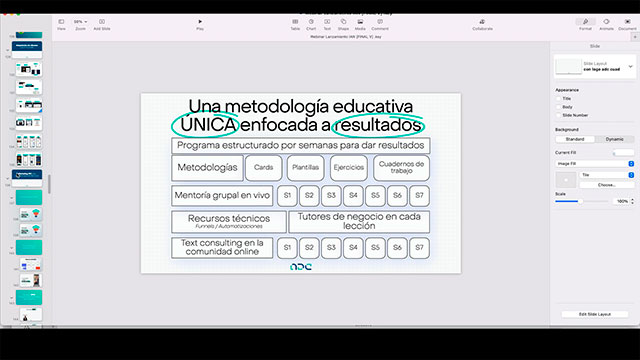Open the Slide Layout chevron menu
Screen dimensions: 640x360
click(x=630, y=67)
